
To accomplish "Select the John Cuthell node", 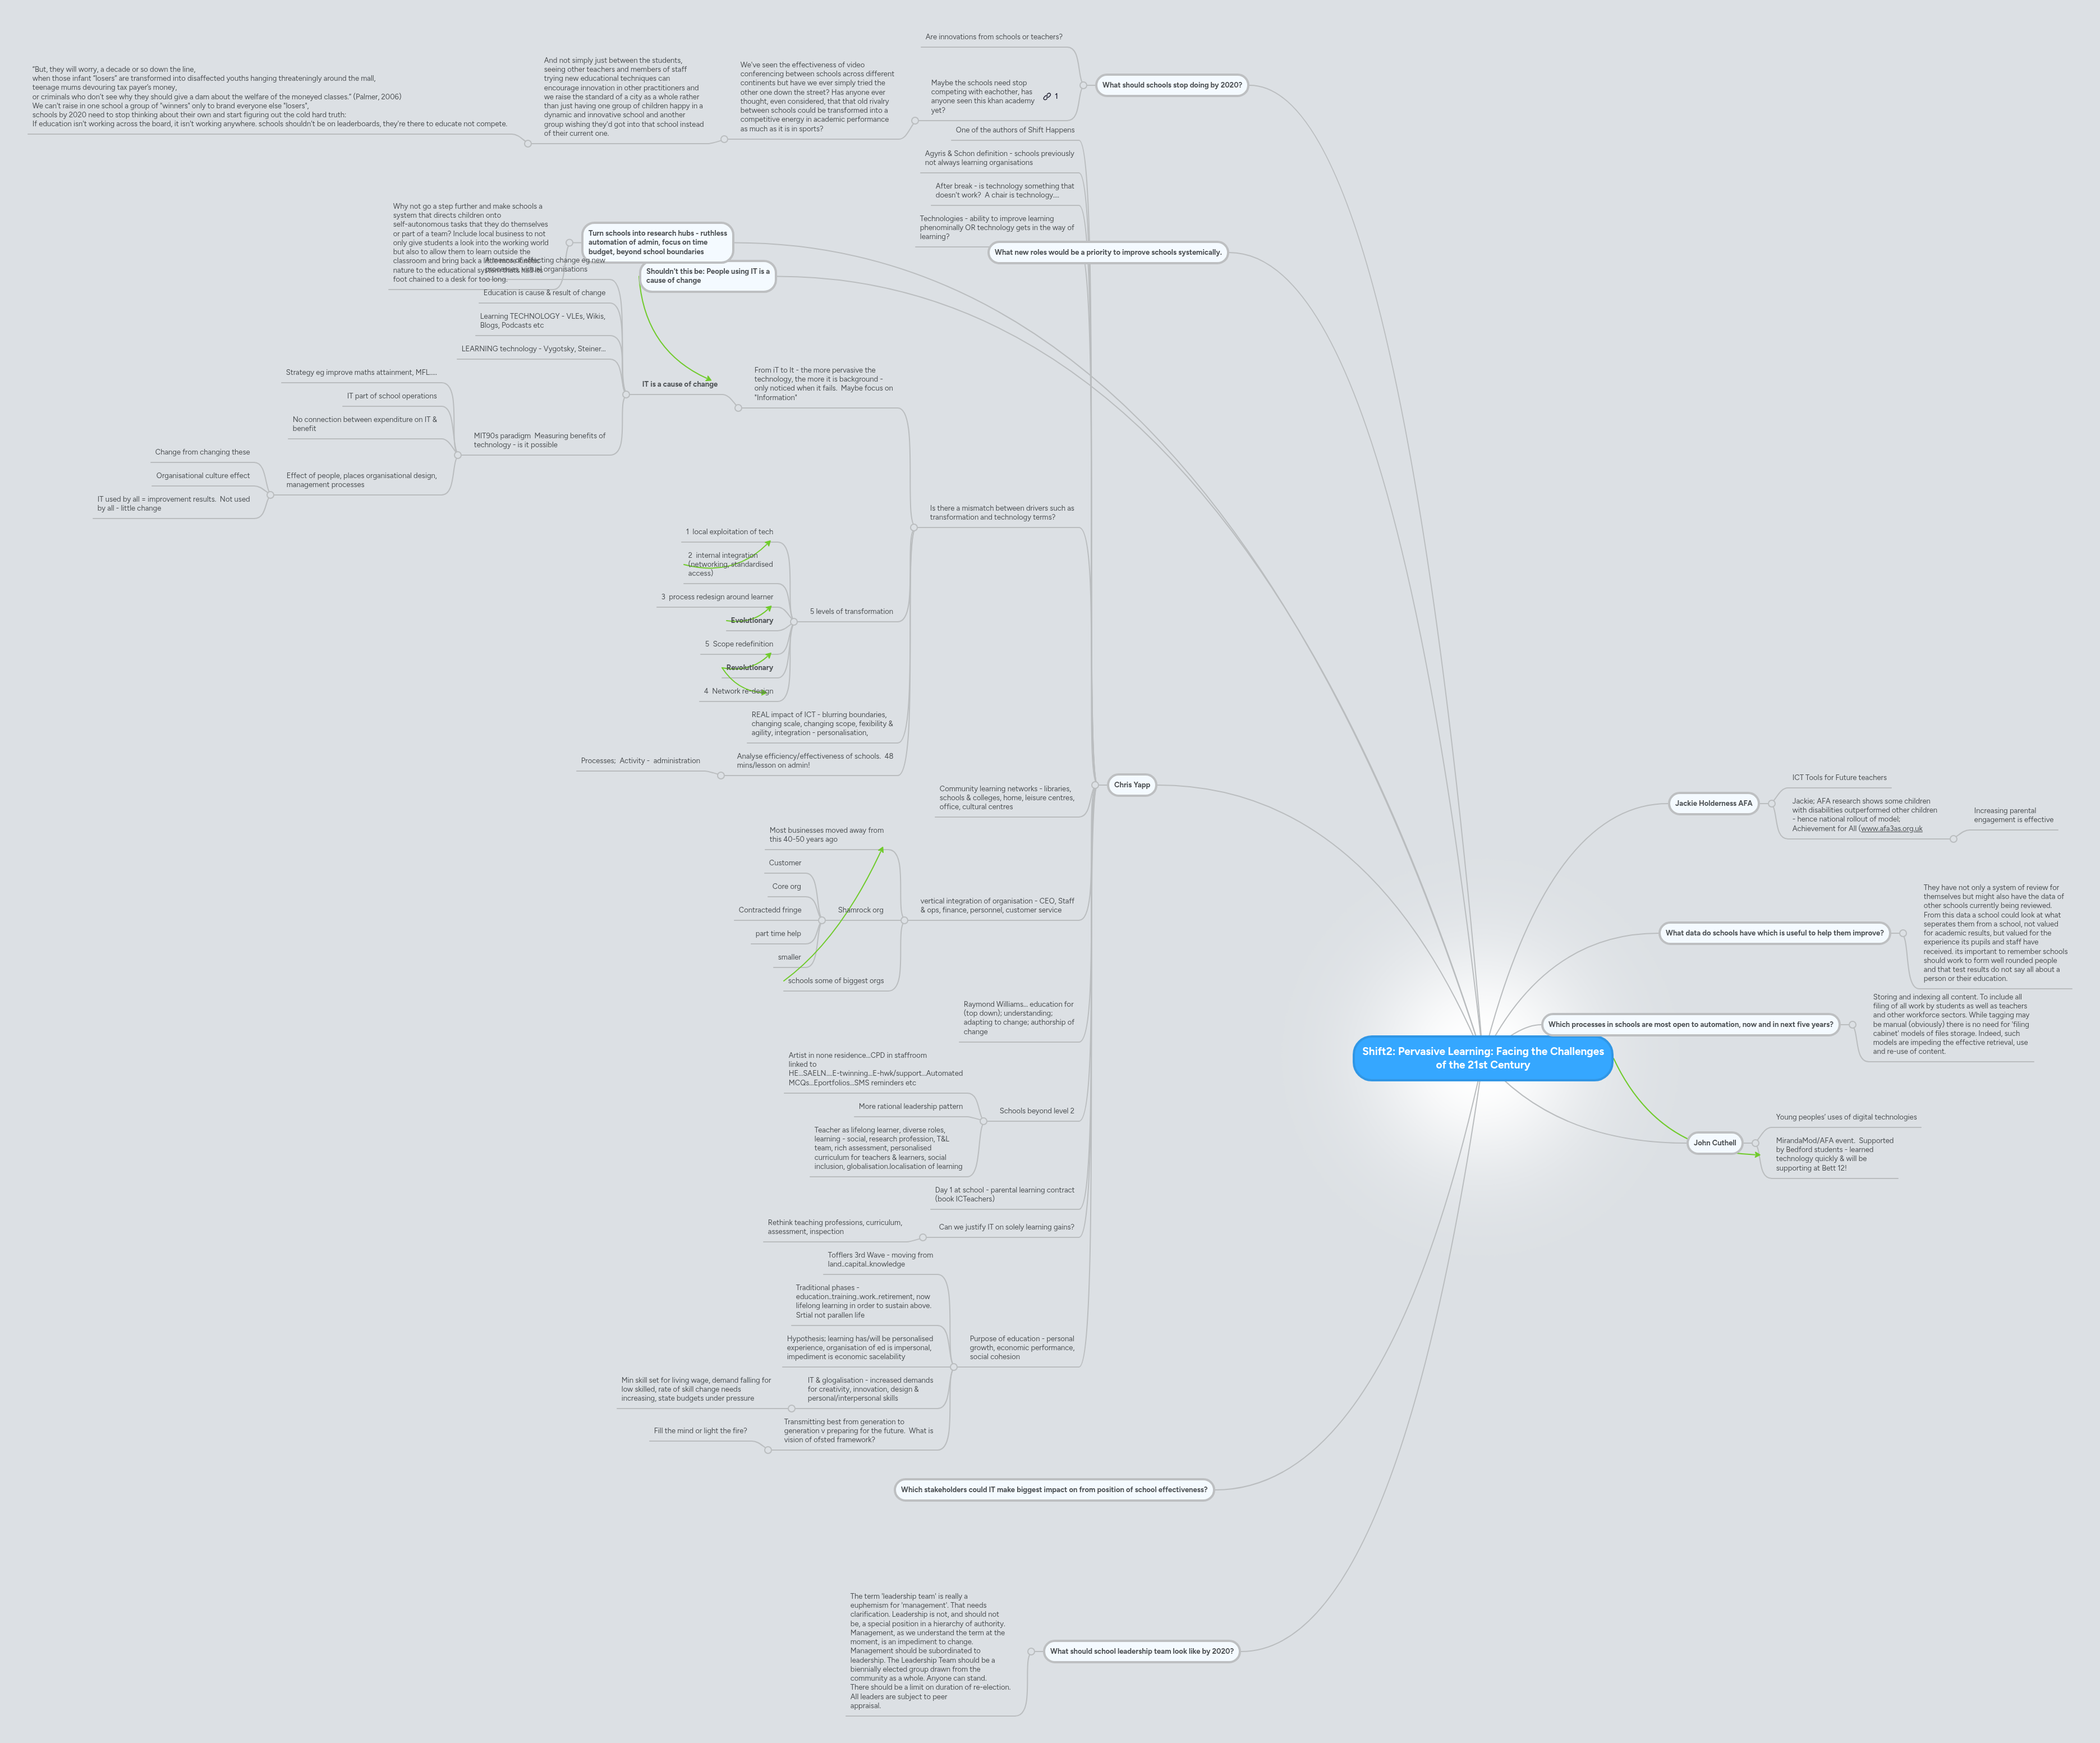I will pos(1715,1143).
